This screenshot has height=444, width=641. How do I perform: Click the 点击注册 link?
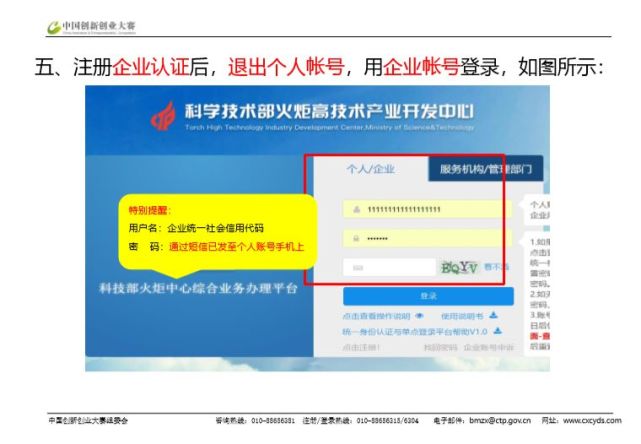361,348
